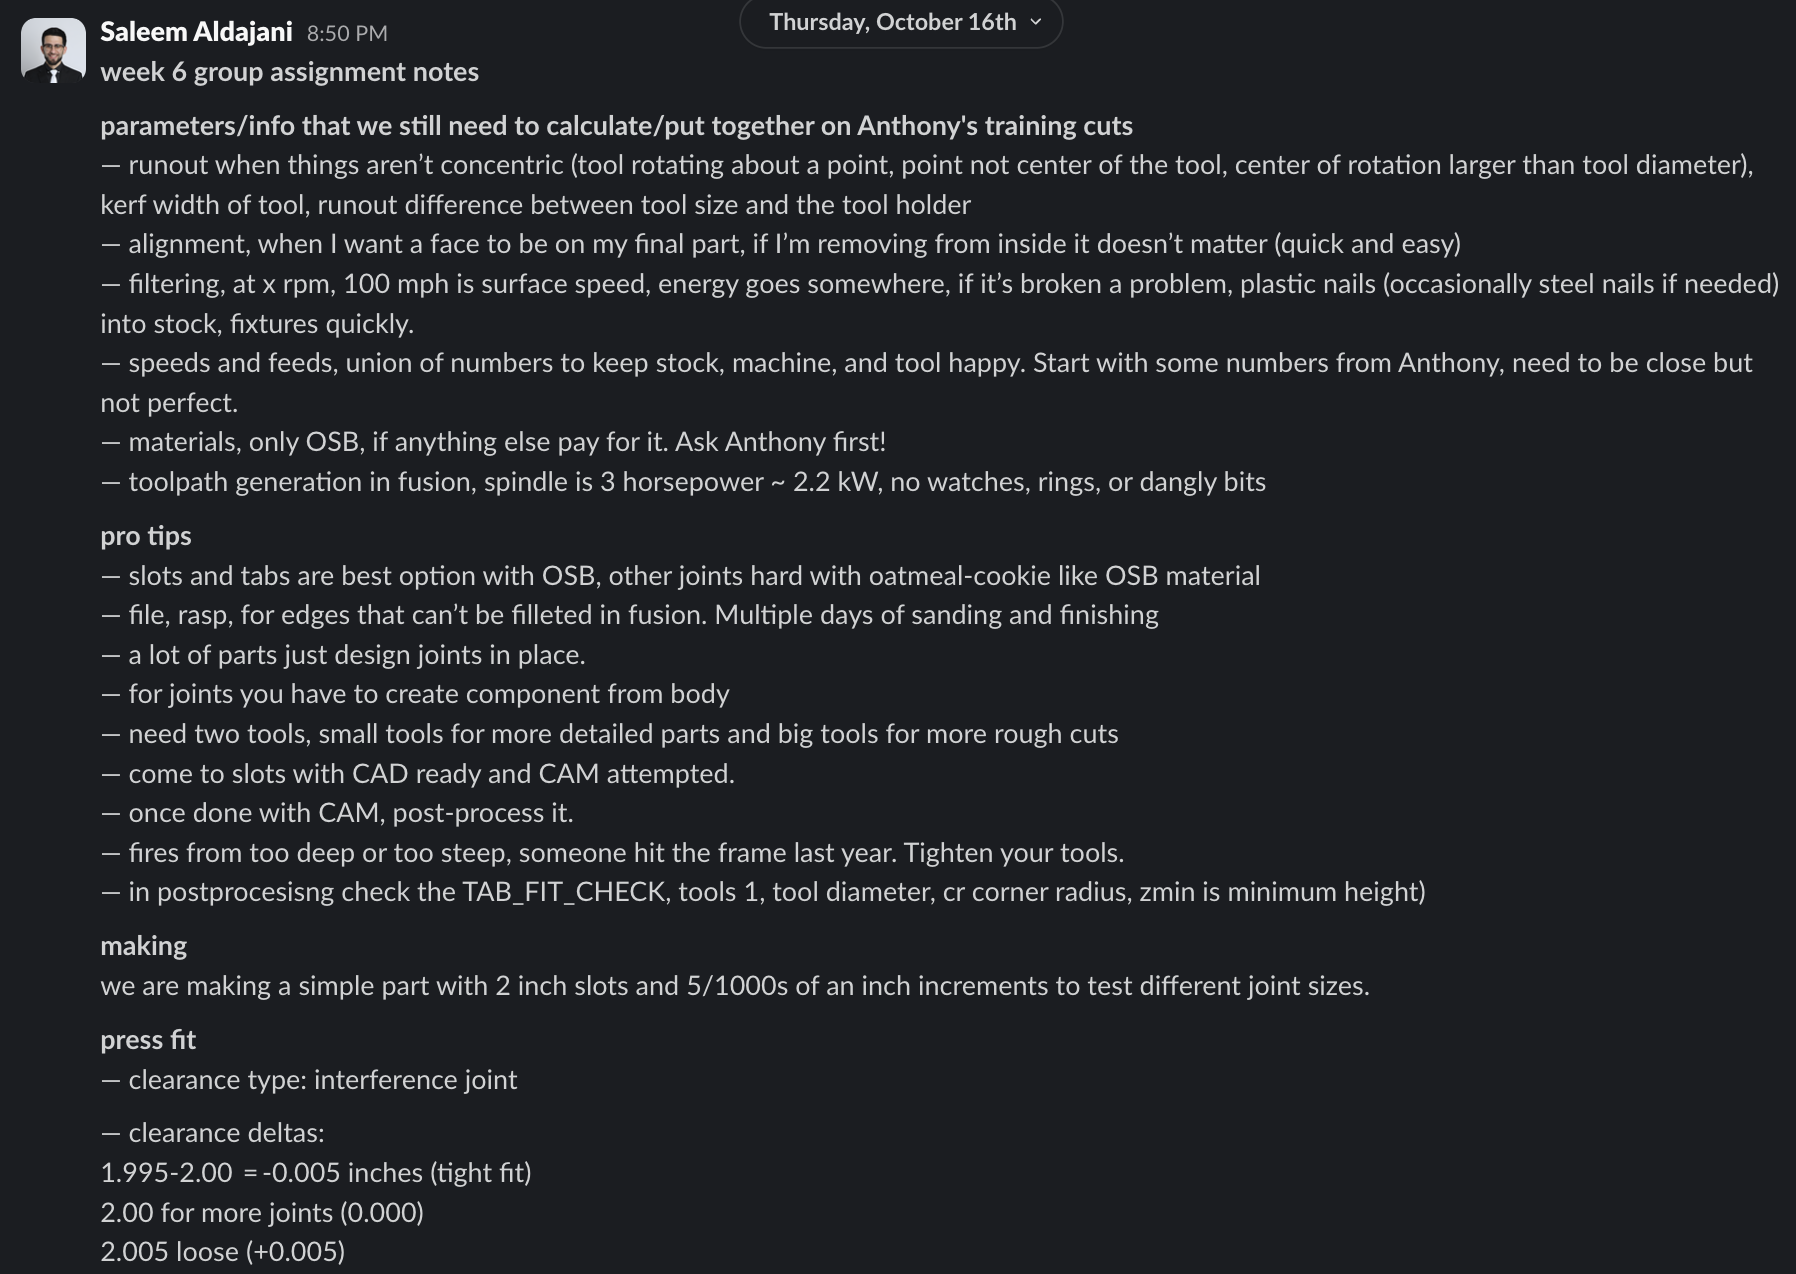Image resolution: width=1796 pixels, height=1274 pixels.
Task: Click Saleem Aldajani's profile avatar
Action: tap(53, 51)
